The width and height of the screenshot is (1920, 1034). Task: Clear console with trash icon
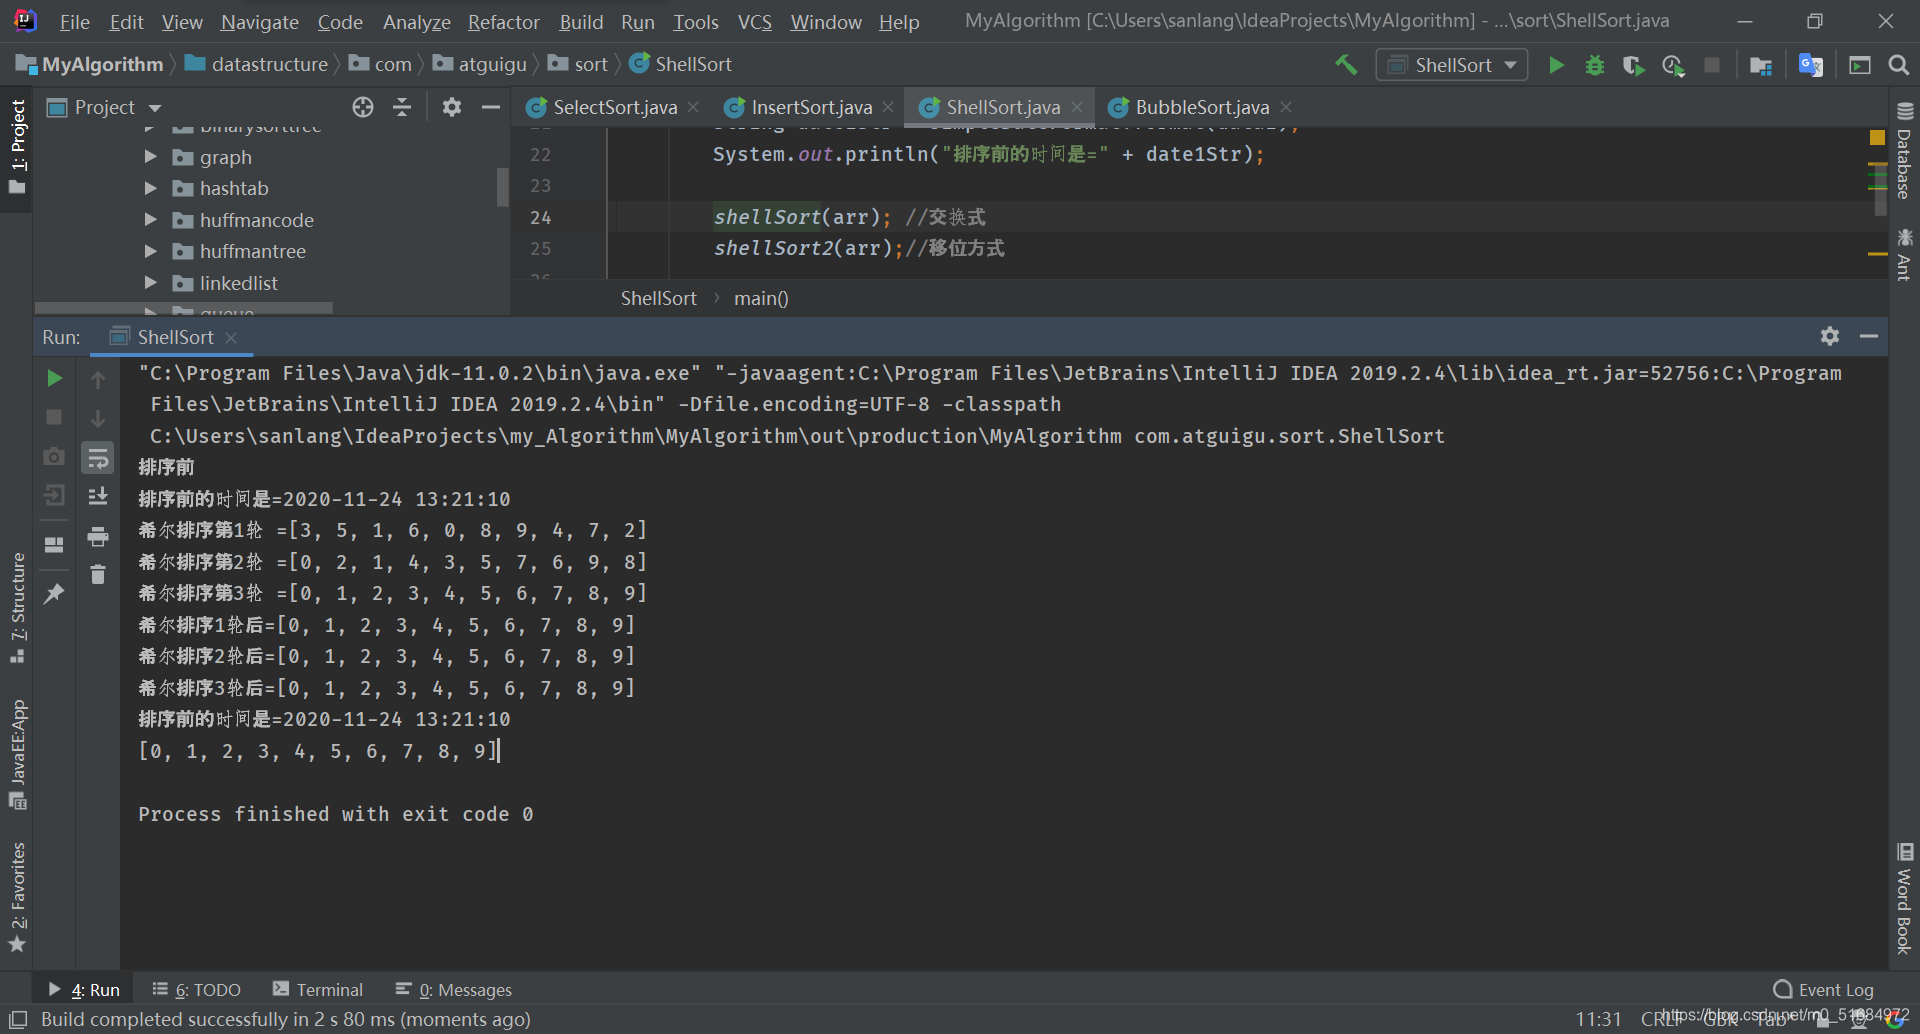click(x=98, y=575)
